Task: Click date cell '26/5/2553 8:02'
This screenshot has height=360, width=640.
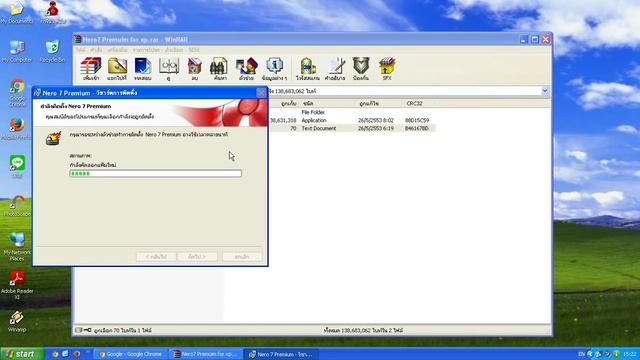Action: (376, 120)
